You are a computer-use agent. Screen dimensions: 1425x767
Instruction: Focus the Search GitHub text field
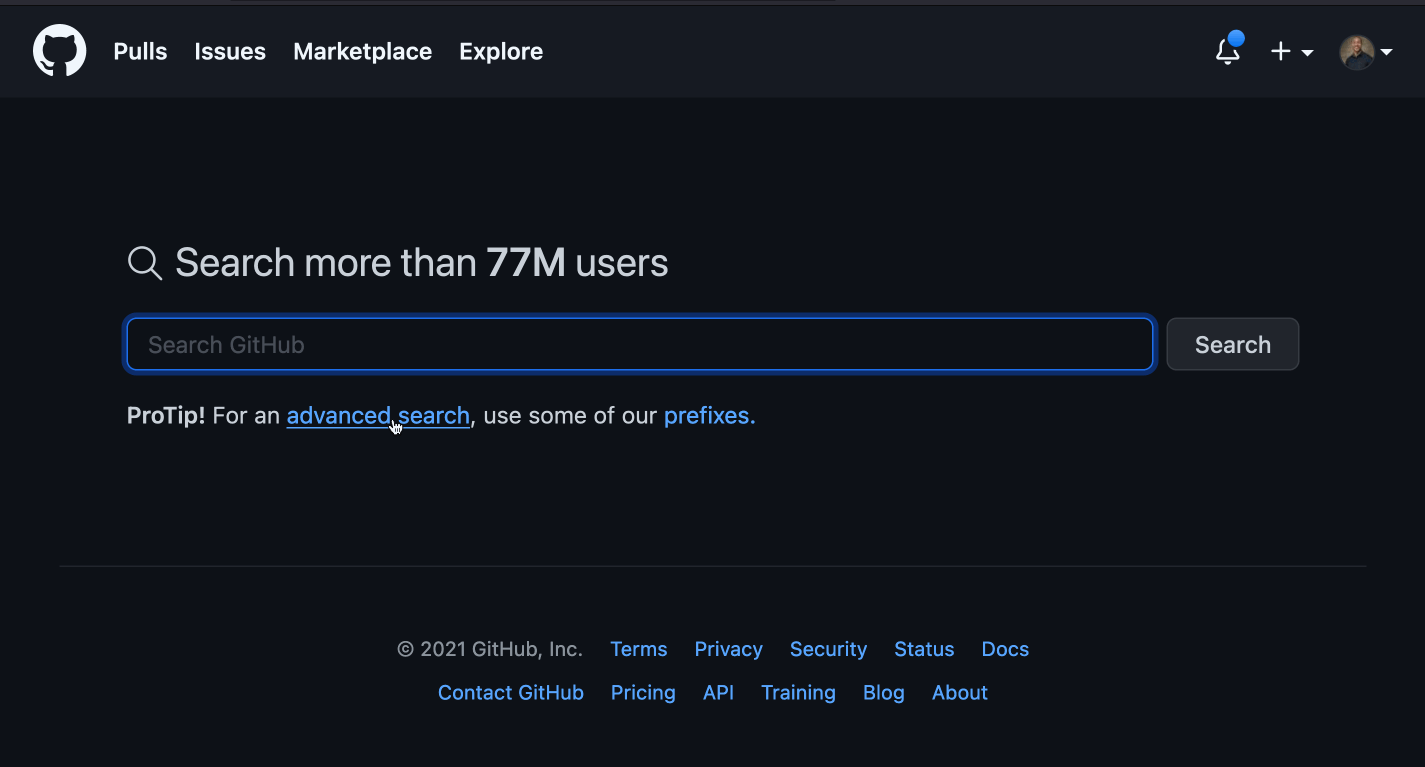[640, 345]
